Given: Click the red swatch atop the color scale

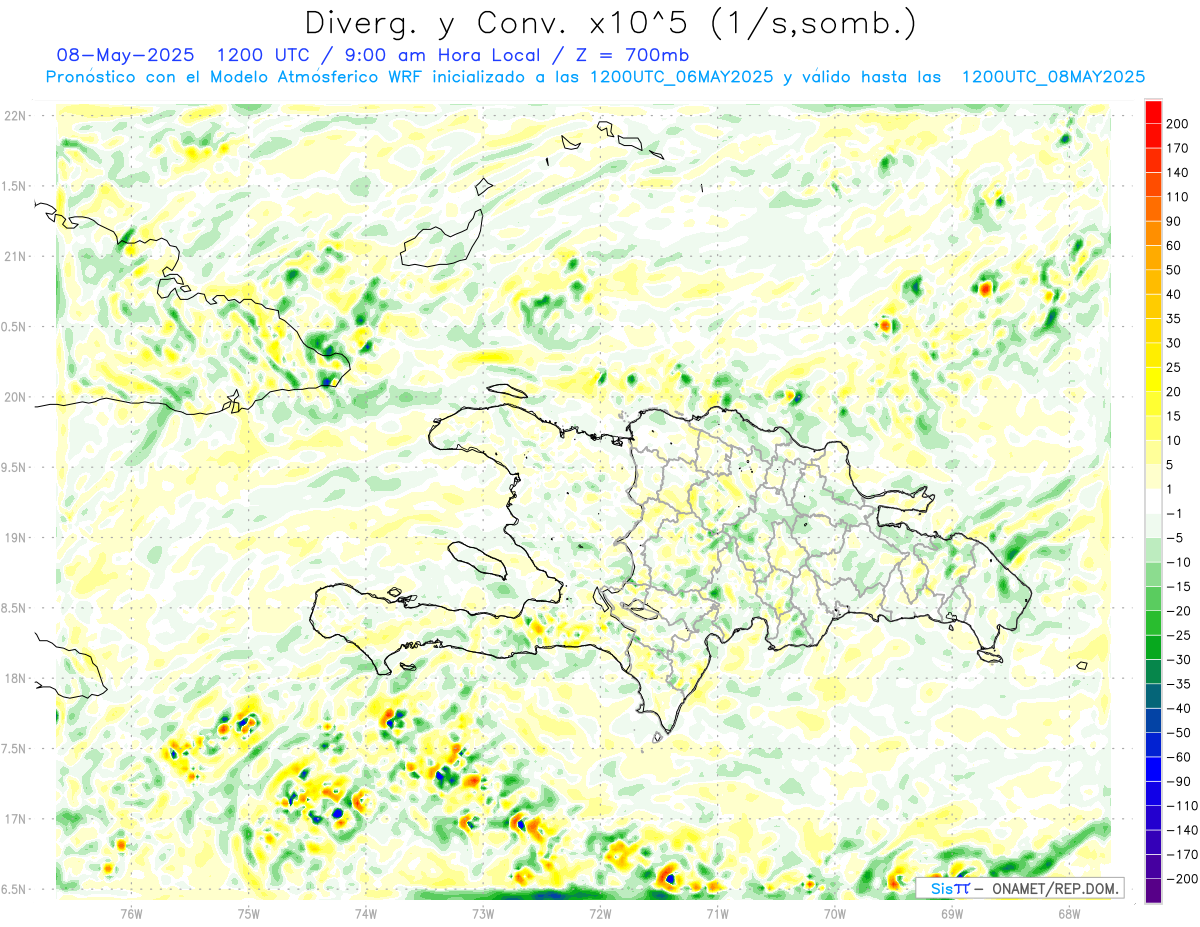Looking at the screenshot, I should click(x=1153, y=112).
